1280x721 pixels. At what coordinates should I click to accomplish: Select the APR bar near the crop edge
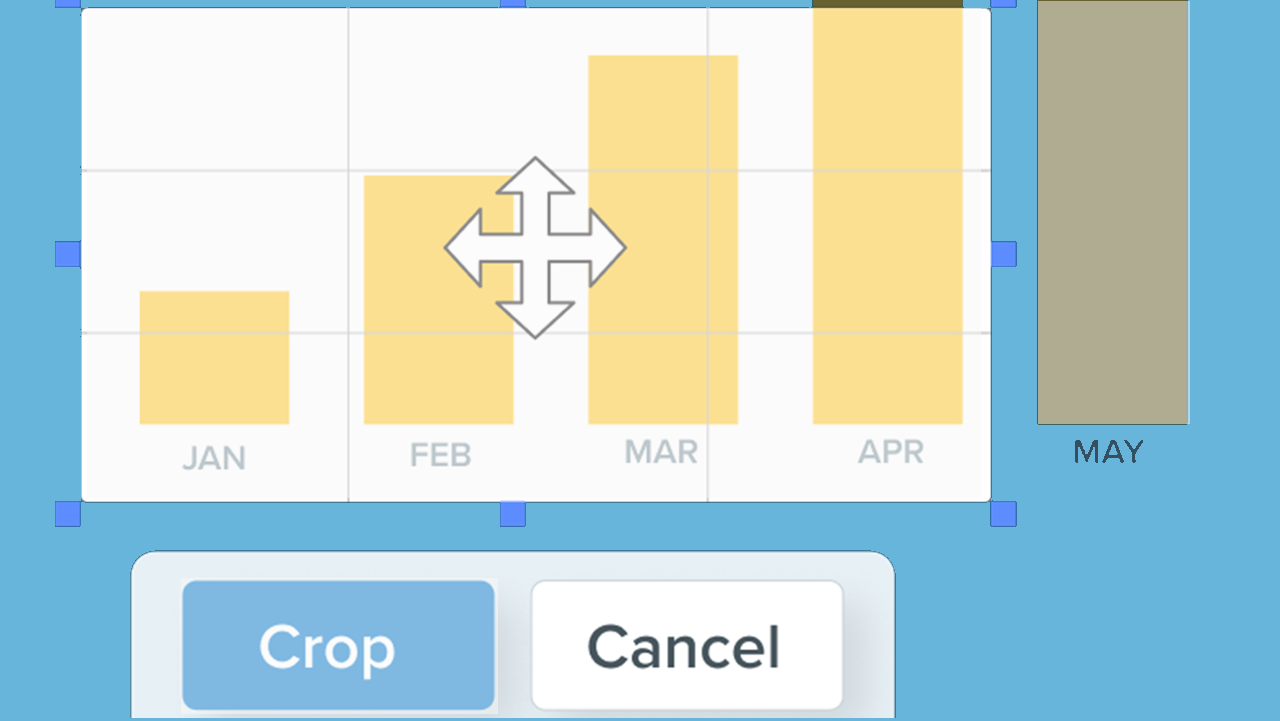(x=887, y=215)
